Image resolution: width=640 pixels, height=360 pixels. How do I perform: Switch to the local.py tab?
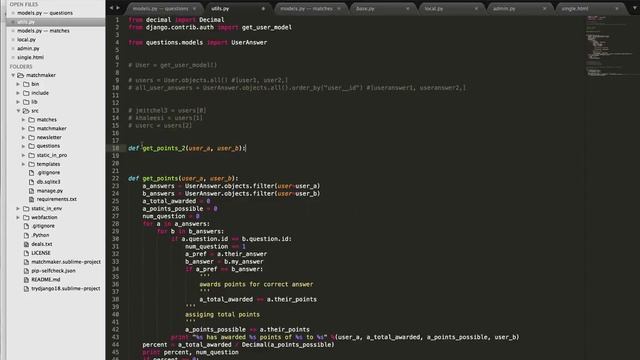(x=433, y=9)
